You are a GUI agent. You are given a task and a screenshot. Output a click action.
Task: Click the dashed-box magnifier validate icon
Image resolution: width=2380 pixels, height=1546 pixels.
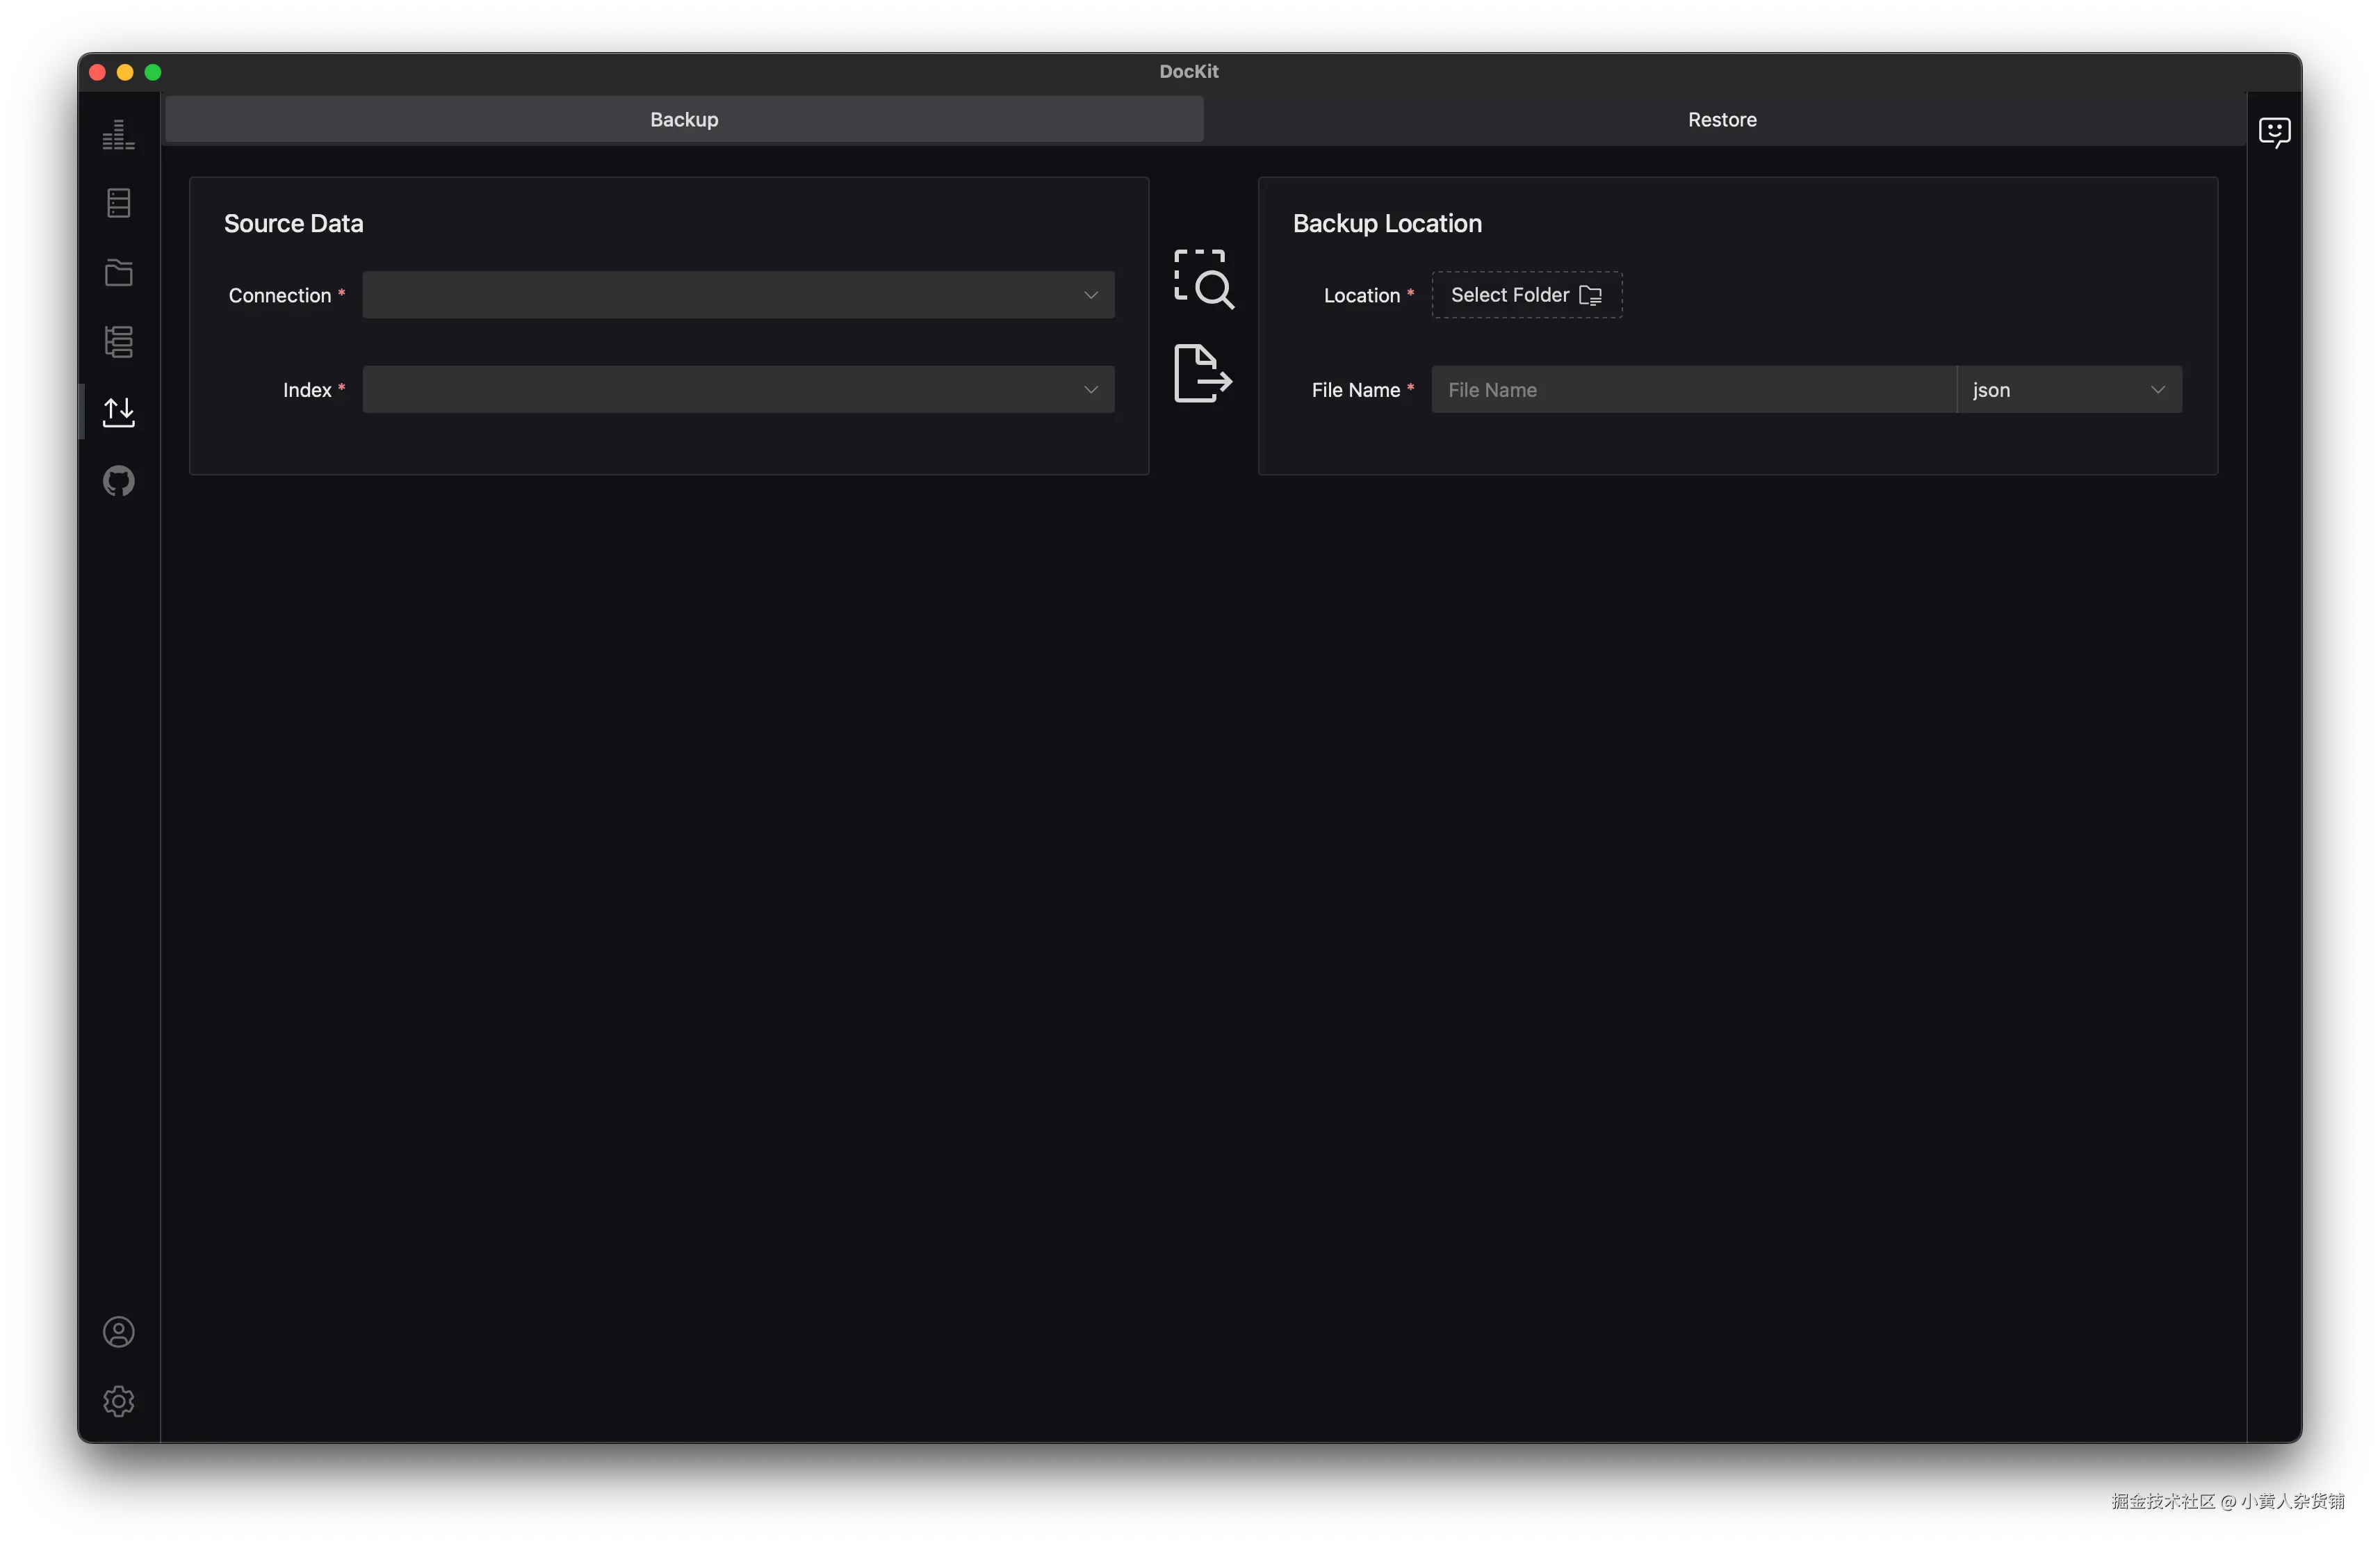[x=1203, y=279]
